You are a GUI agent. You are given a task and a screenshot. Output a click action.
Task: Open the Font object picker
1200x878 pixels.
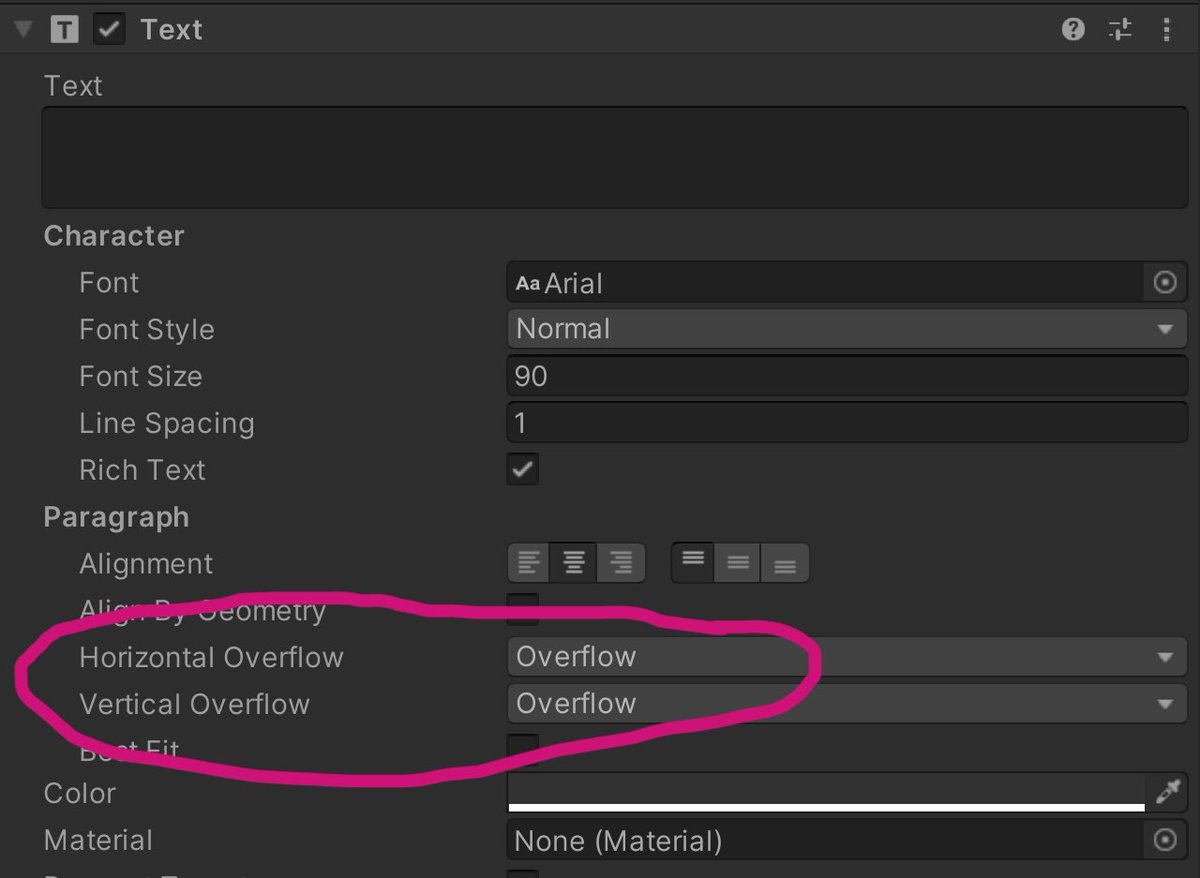1164,282
